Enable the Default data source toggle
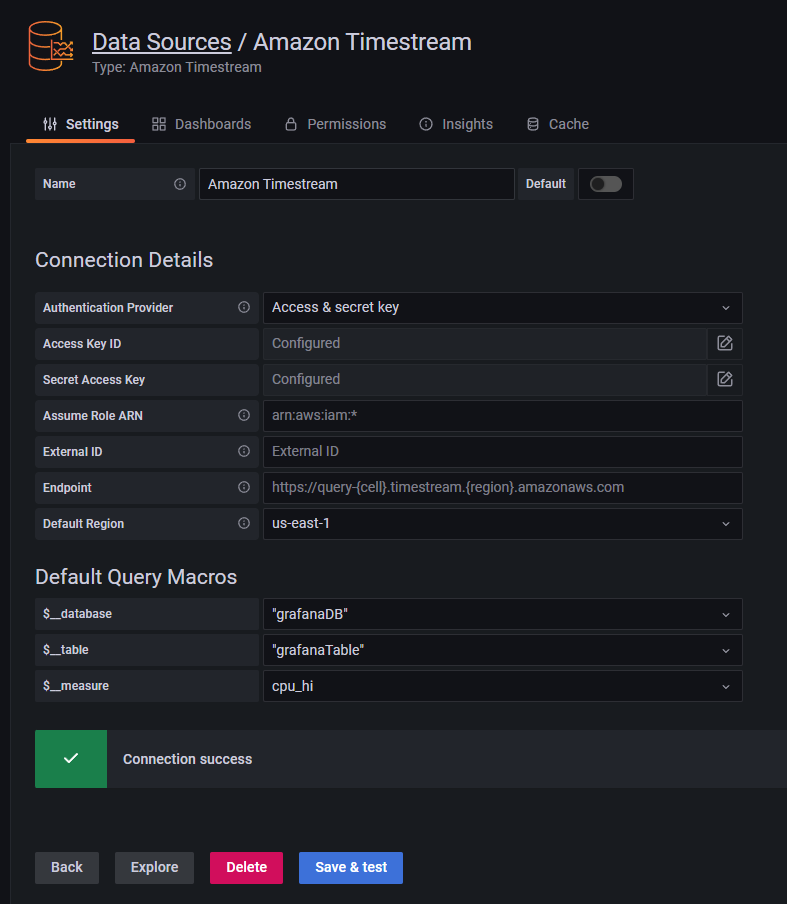 (606, 184)
